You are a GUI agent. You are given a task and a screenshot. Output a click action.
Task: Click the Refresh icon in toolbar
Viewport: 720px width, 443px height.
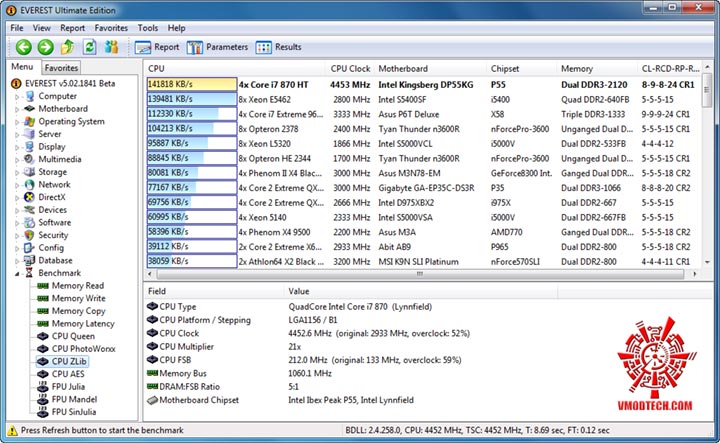point(90,47)
